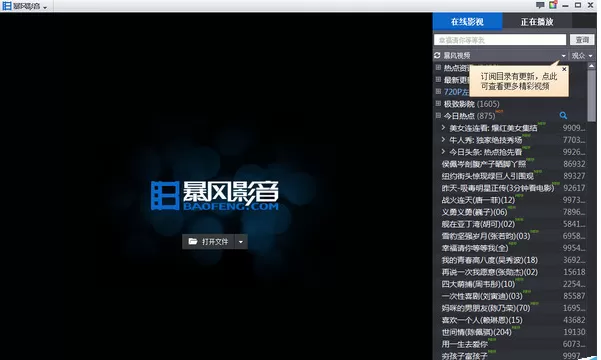Viewport: 601px width, 360px height.
Task: Select 纽约街头惊现绿巨人引围观 video
Action: point(513,176)
